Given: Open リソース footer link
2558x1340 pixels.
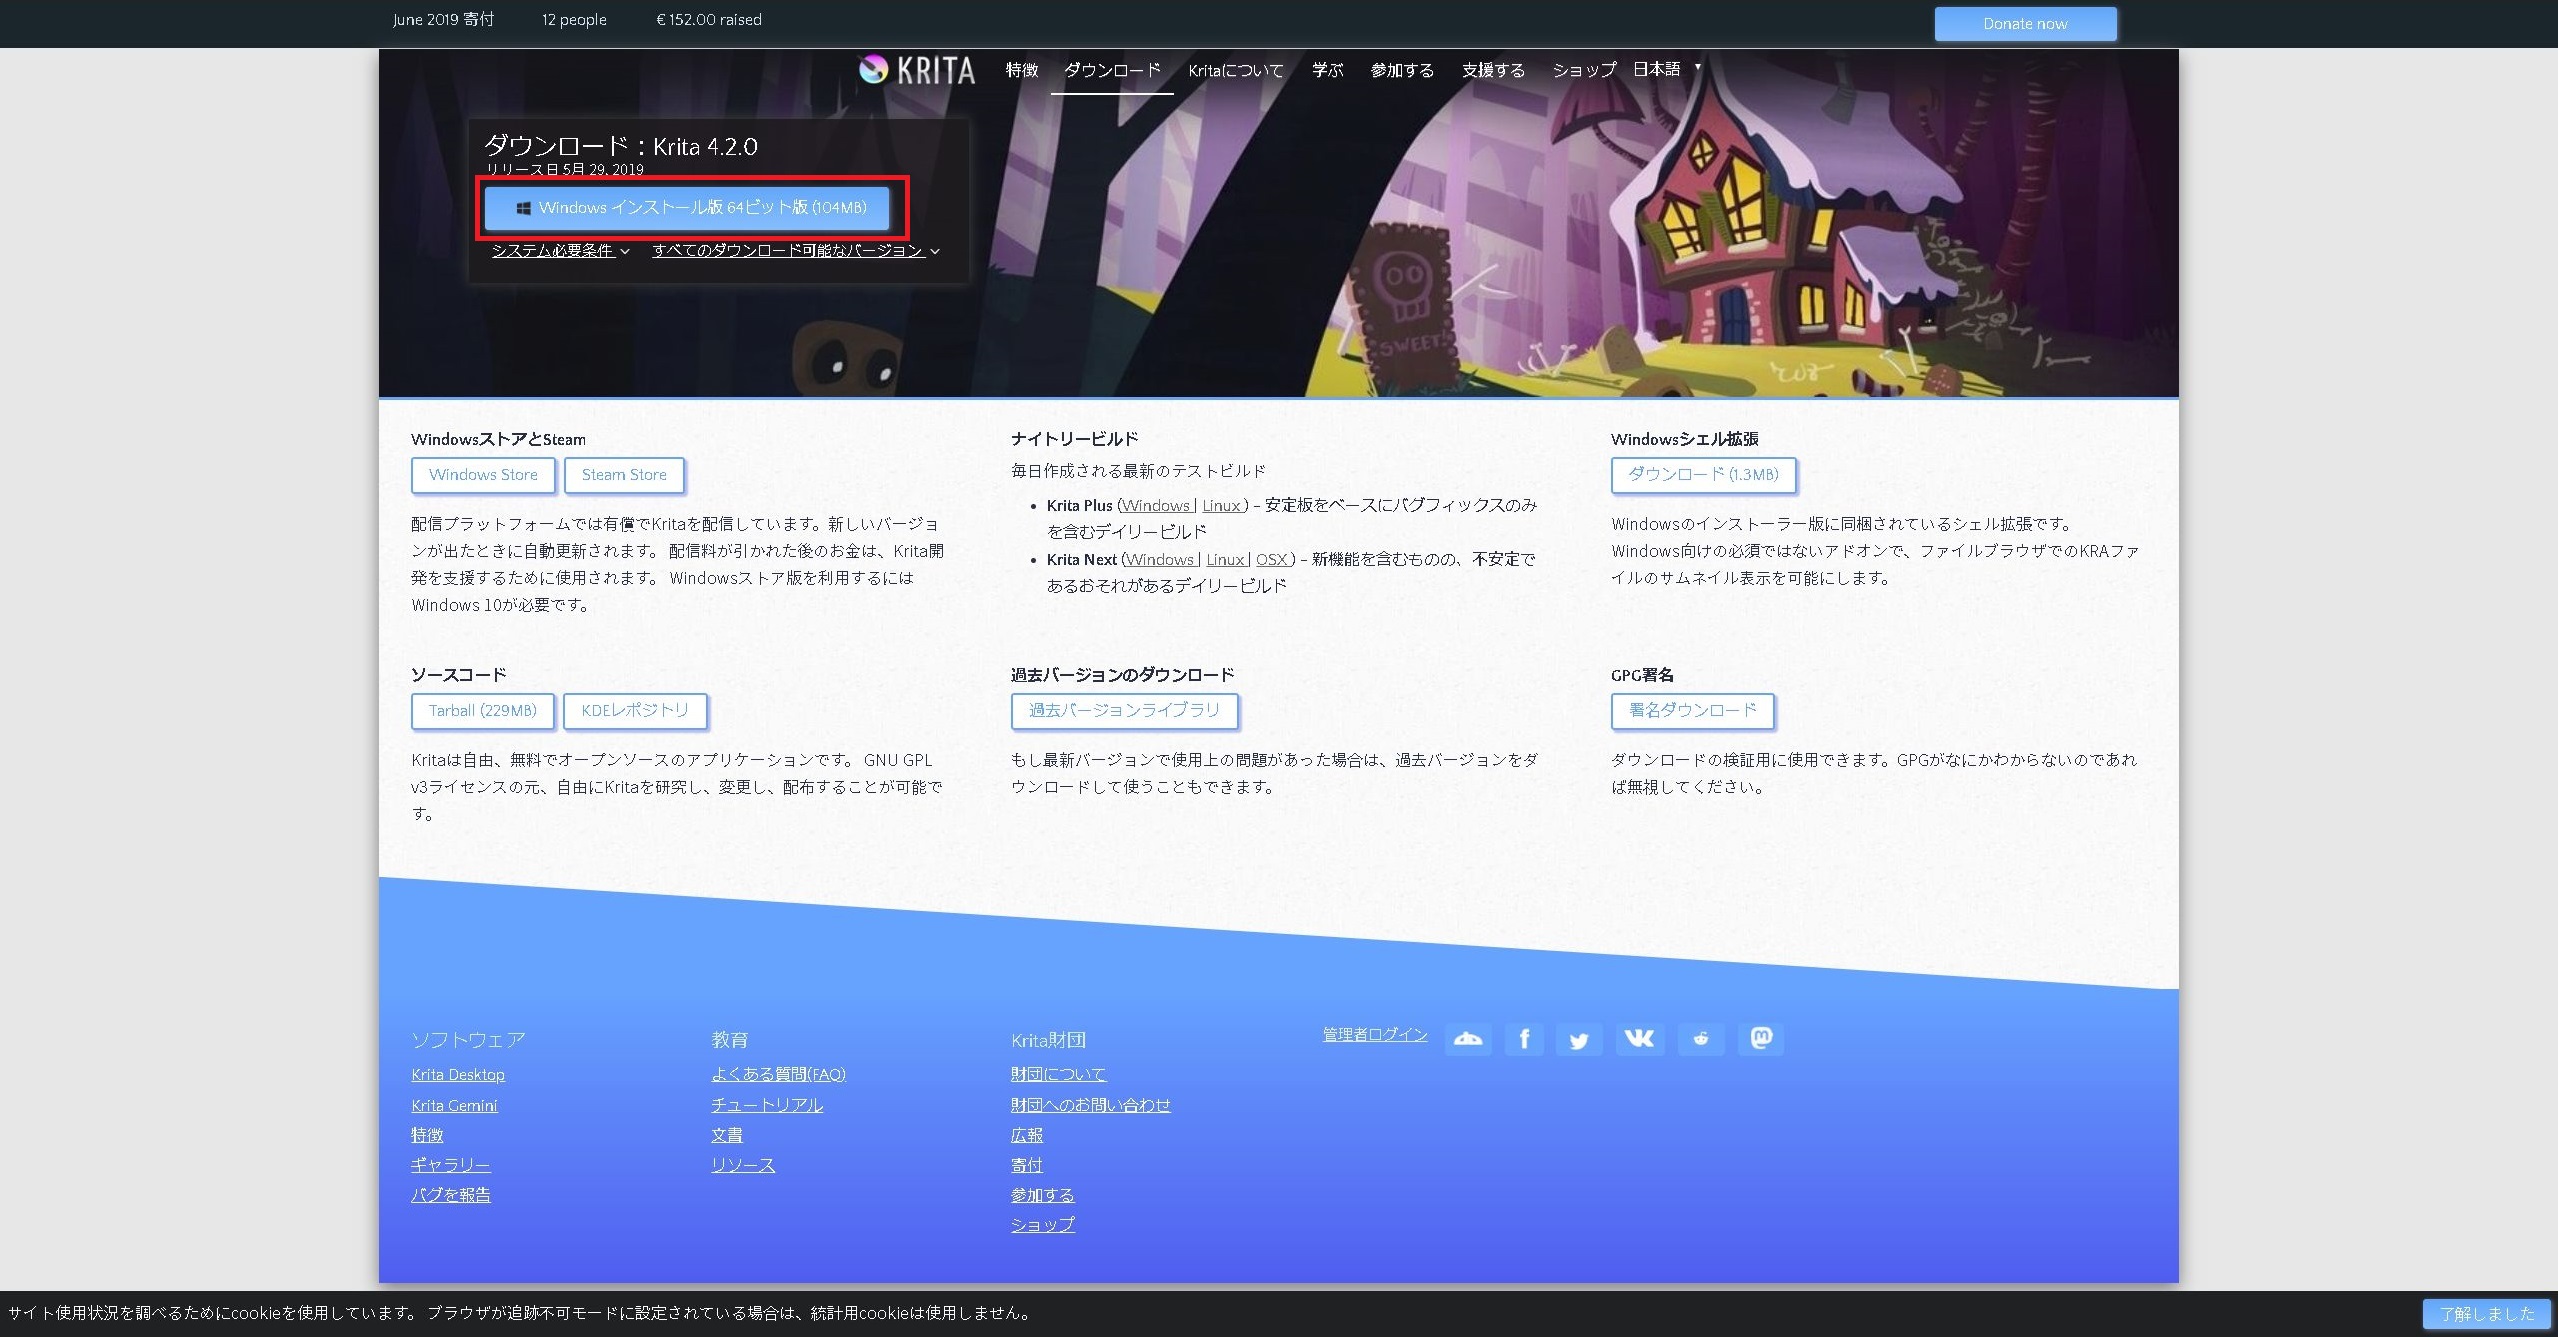Looking at the screenshot, I should pyautogui.click(x=743, y=1166).
